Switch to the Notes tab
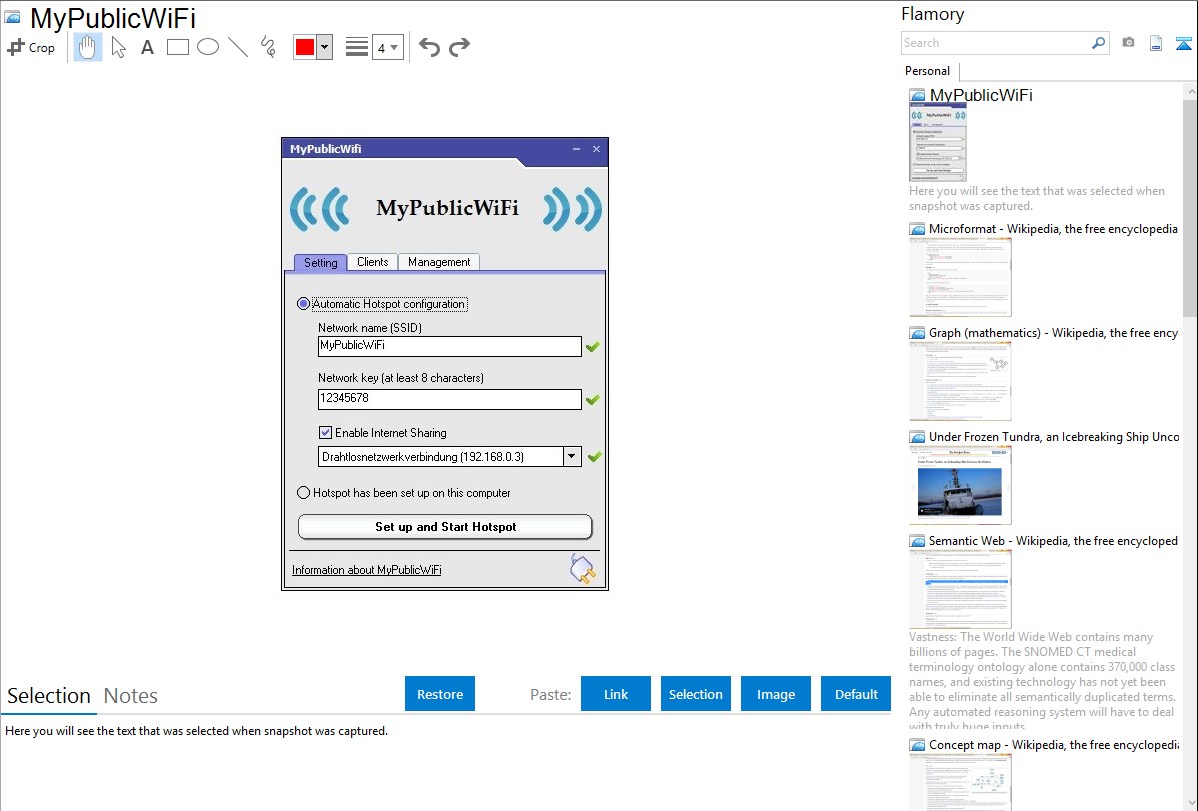Image resolution: width=1198 pixels, height=811 pixels. pyautogui.click(x=131, y=696)
